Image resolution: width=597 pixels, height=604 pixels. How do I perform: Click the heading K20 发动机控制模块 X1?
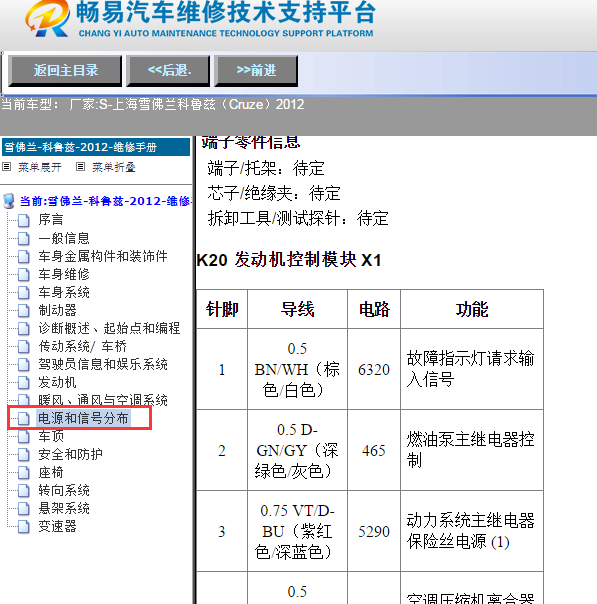click(289, 260)
